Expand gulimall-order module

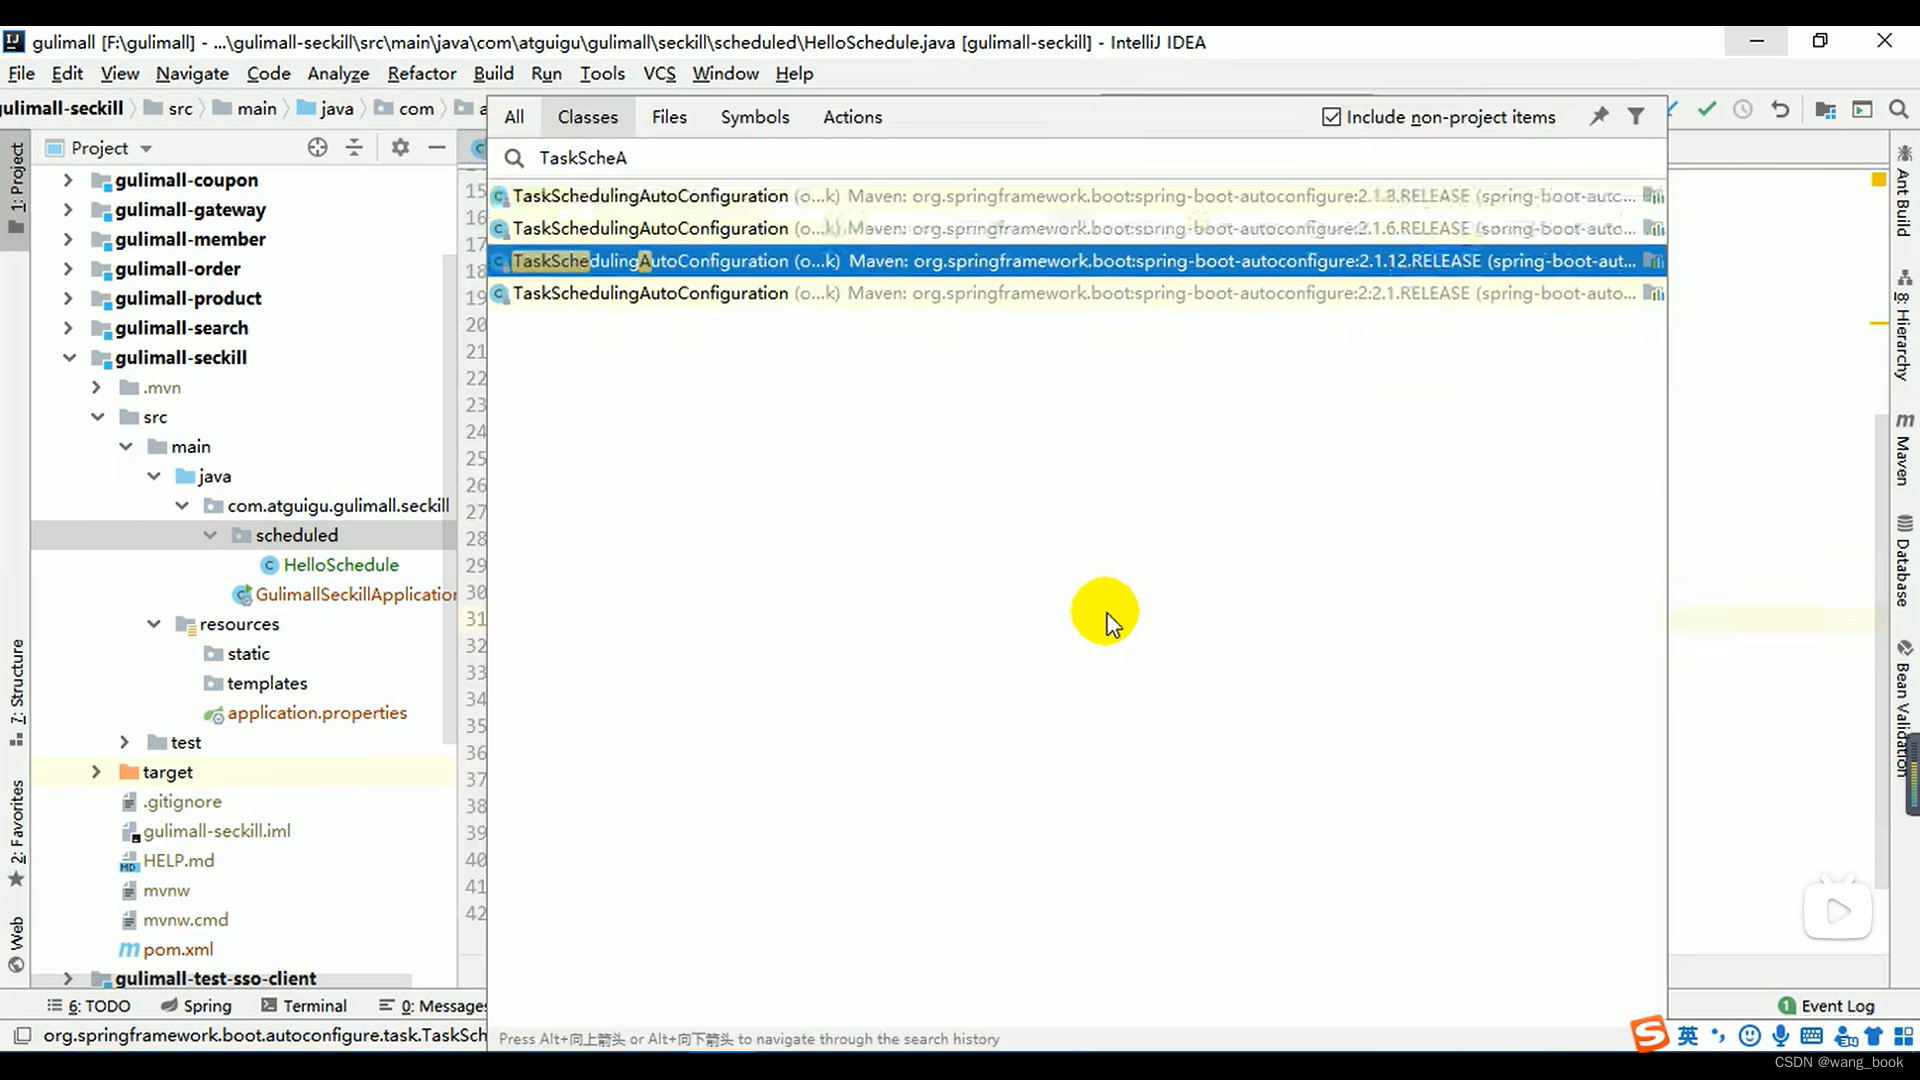[68, 269]
